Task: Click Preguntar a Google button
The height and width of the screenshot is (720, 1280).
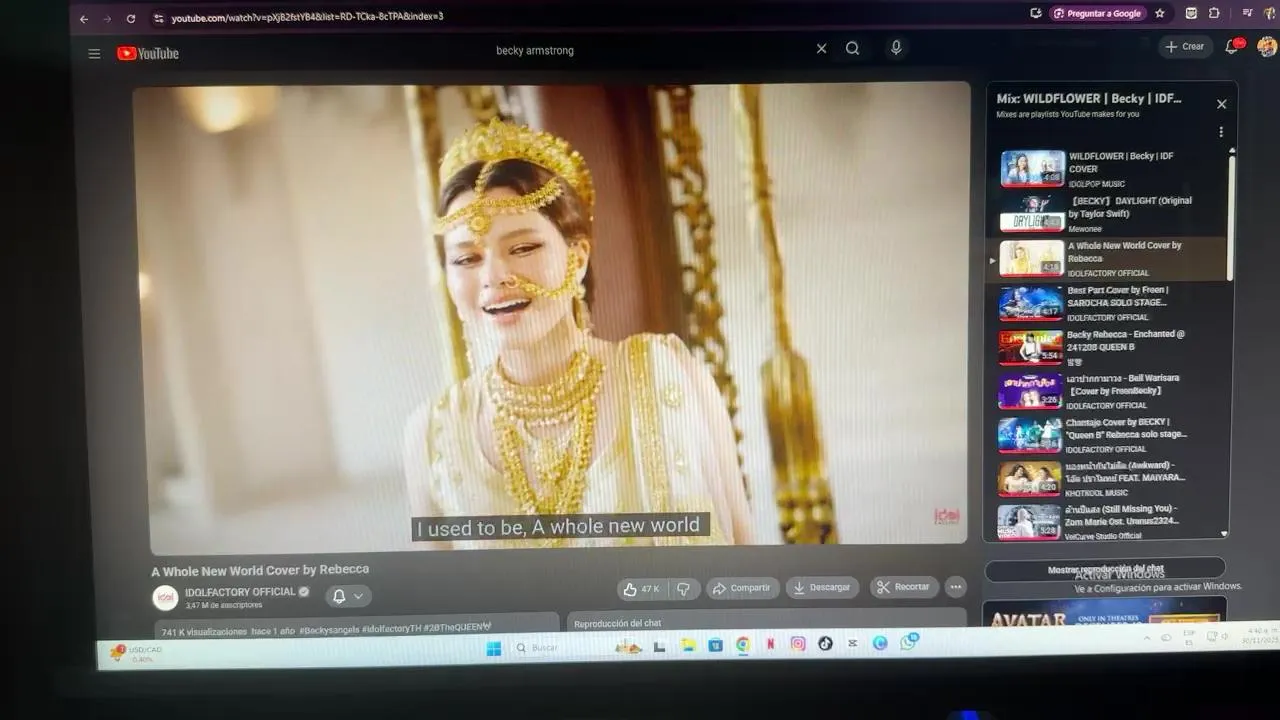Action: [1097, 13]
